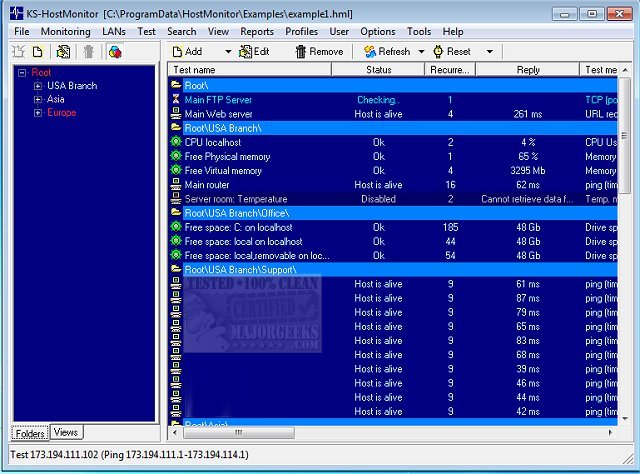Open the Monitoring menu

click(x=66, y=32)
